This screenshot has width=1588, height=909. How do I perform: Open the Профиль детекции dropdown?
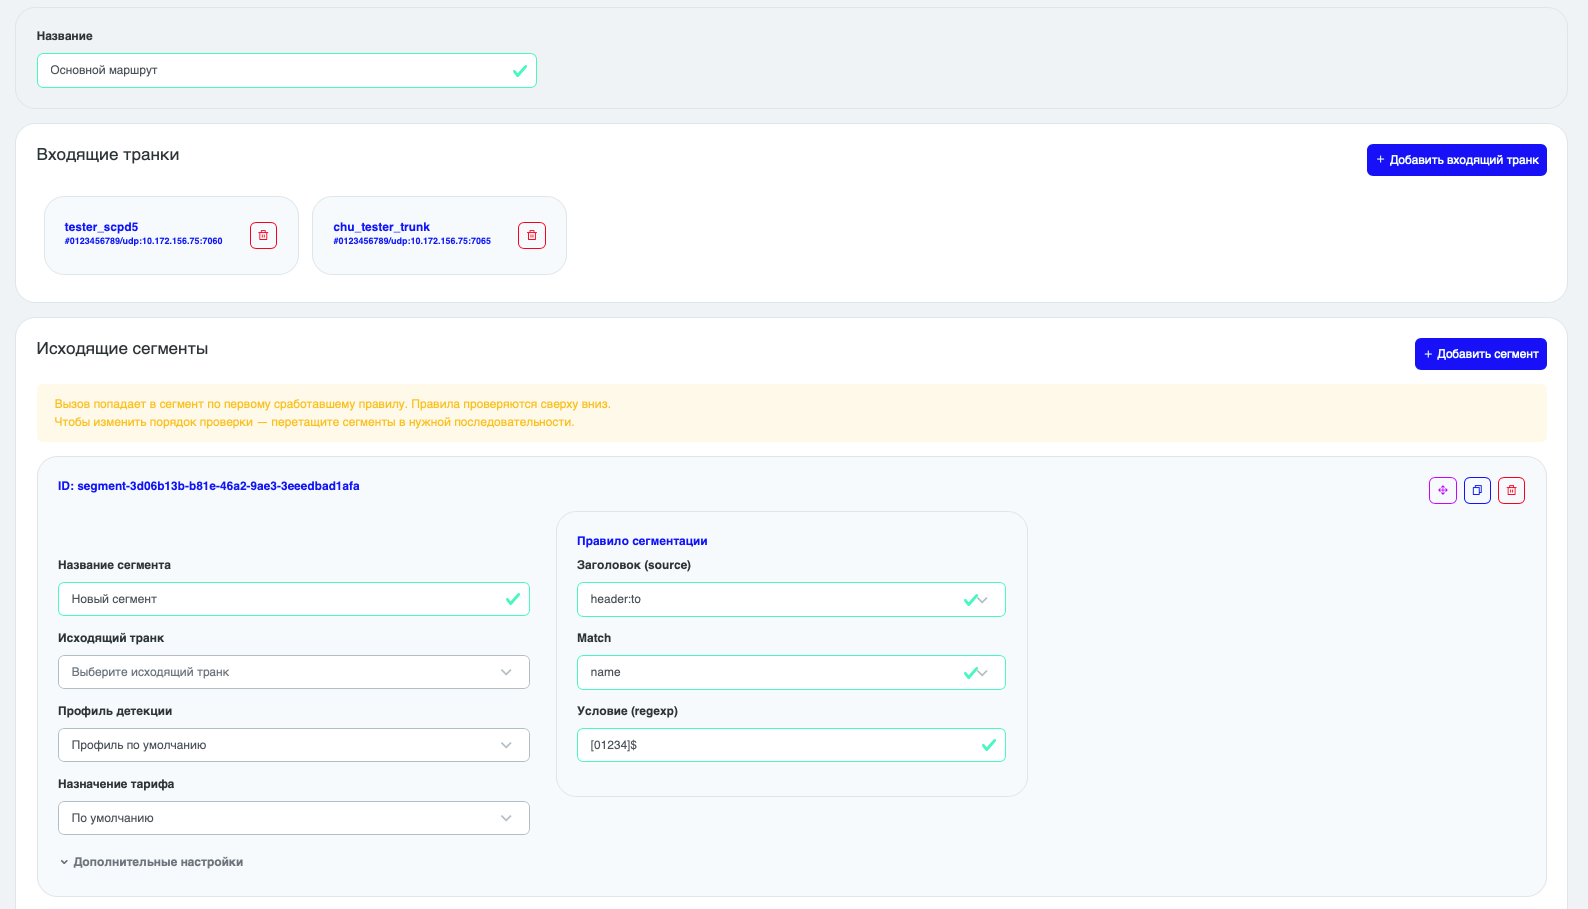pos(294,745)
